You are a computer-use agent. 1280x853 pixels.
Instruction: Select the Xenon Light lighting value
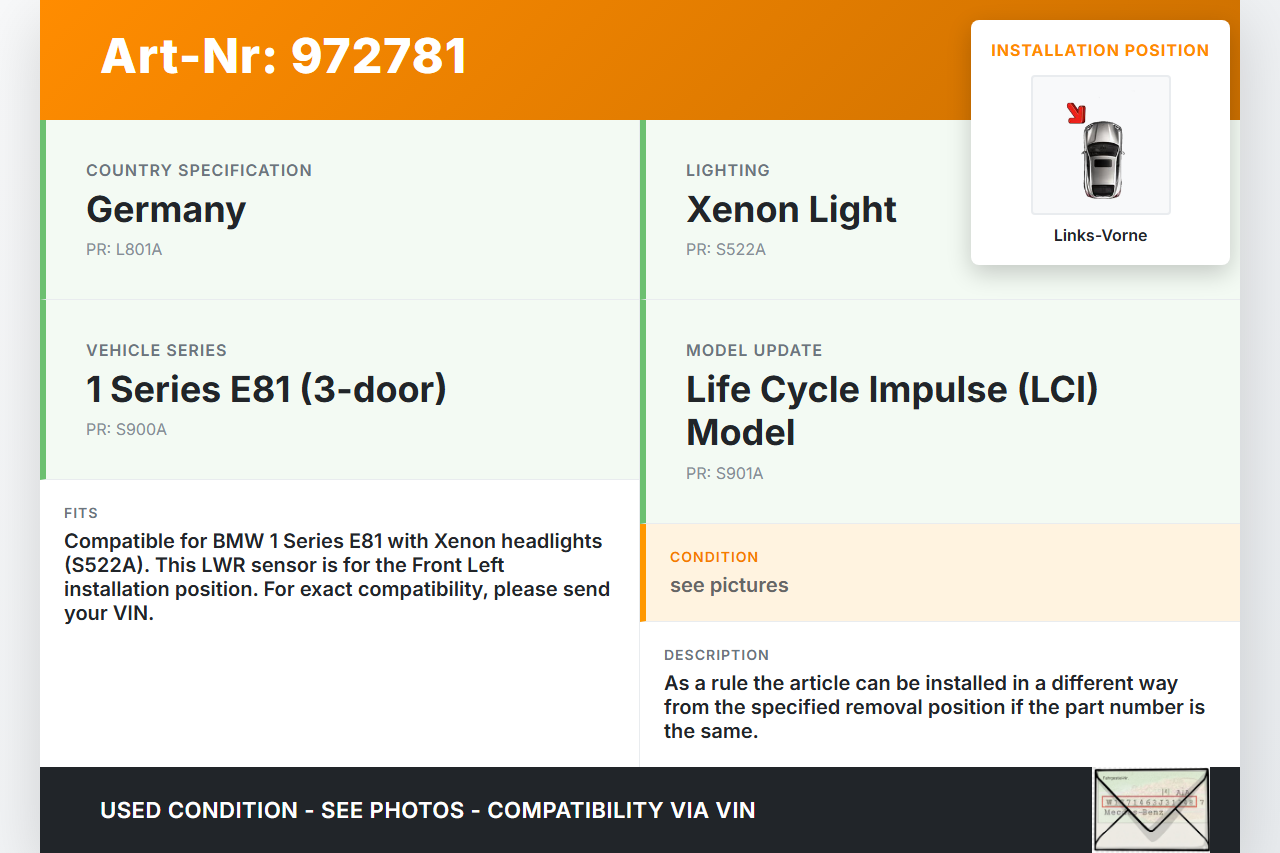pos(791,210)
